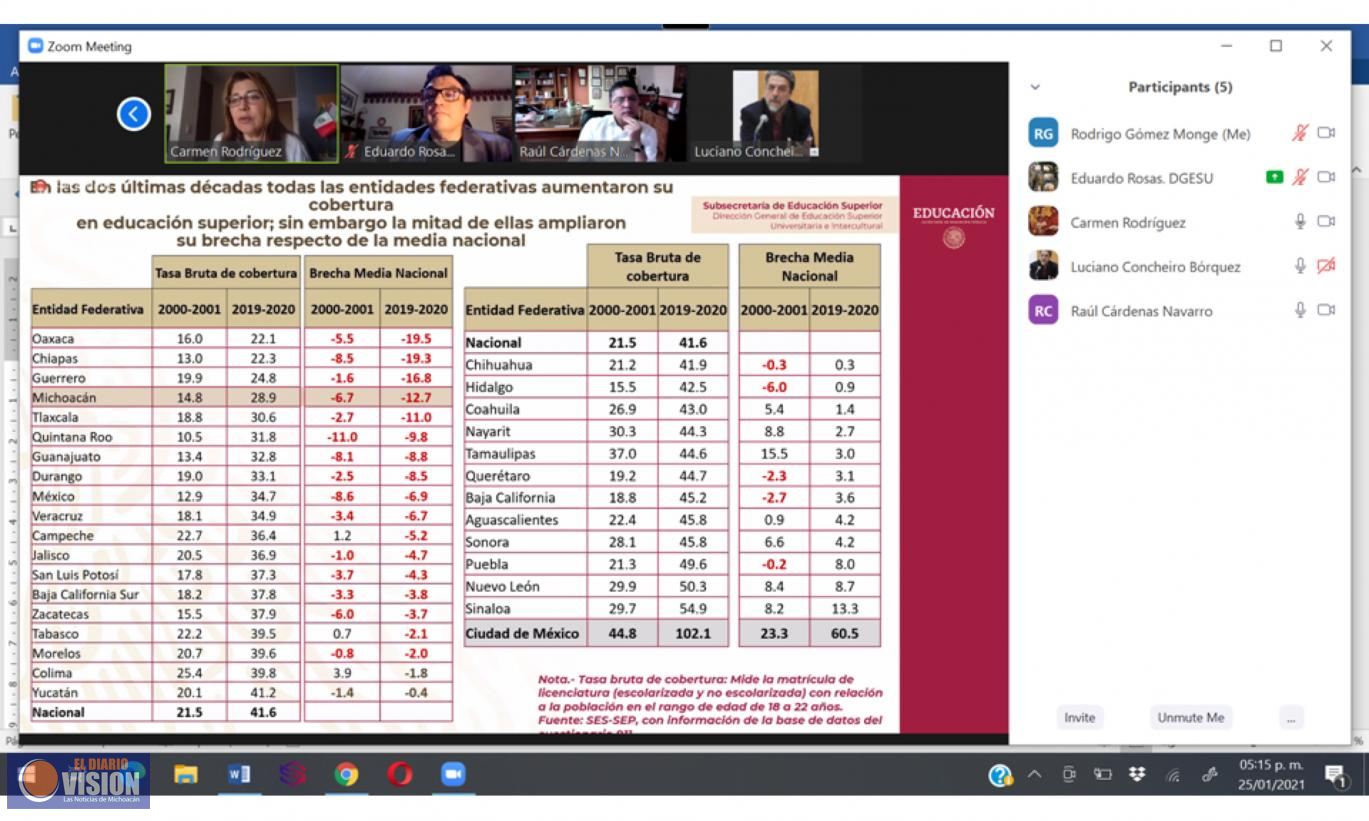Click Raúl Cárdenas Navarro's camera icon
This screenshot has width=1369, height=821.
tap(1326, 310)
